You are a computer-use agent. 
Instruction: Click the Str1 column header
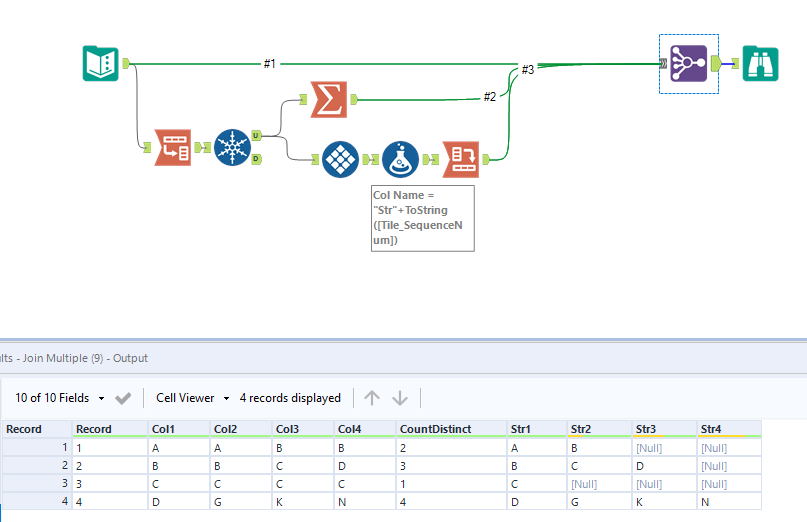[x=537, y=429]
